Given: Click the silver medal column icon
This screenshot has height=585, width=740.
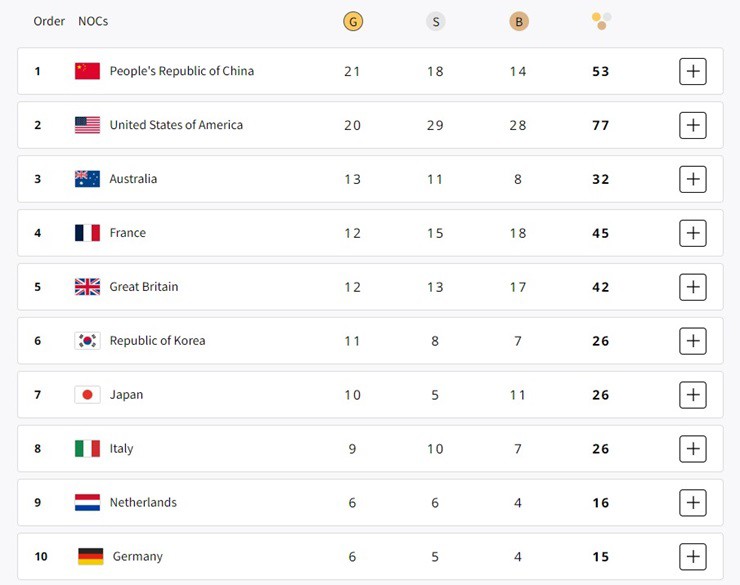Looking at the screenshot, I should pyautogui.click(x=435, y=21).
